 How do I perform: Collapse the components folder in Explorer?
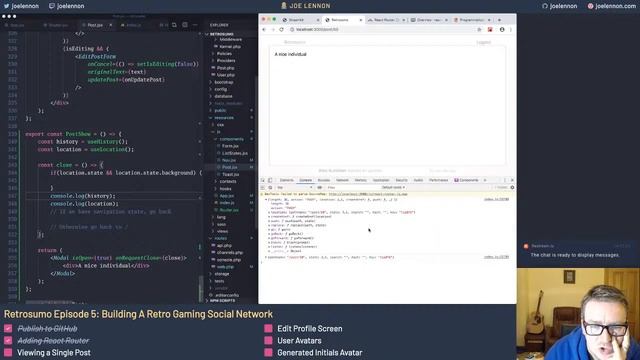[231, 139]
